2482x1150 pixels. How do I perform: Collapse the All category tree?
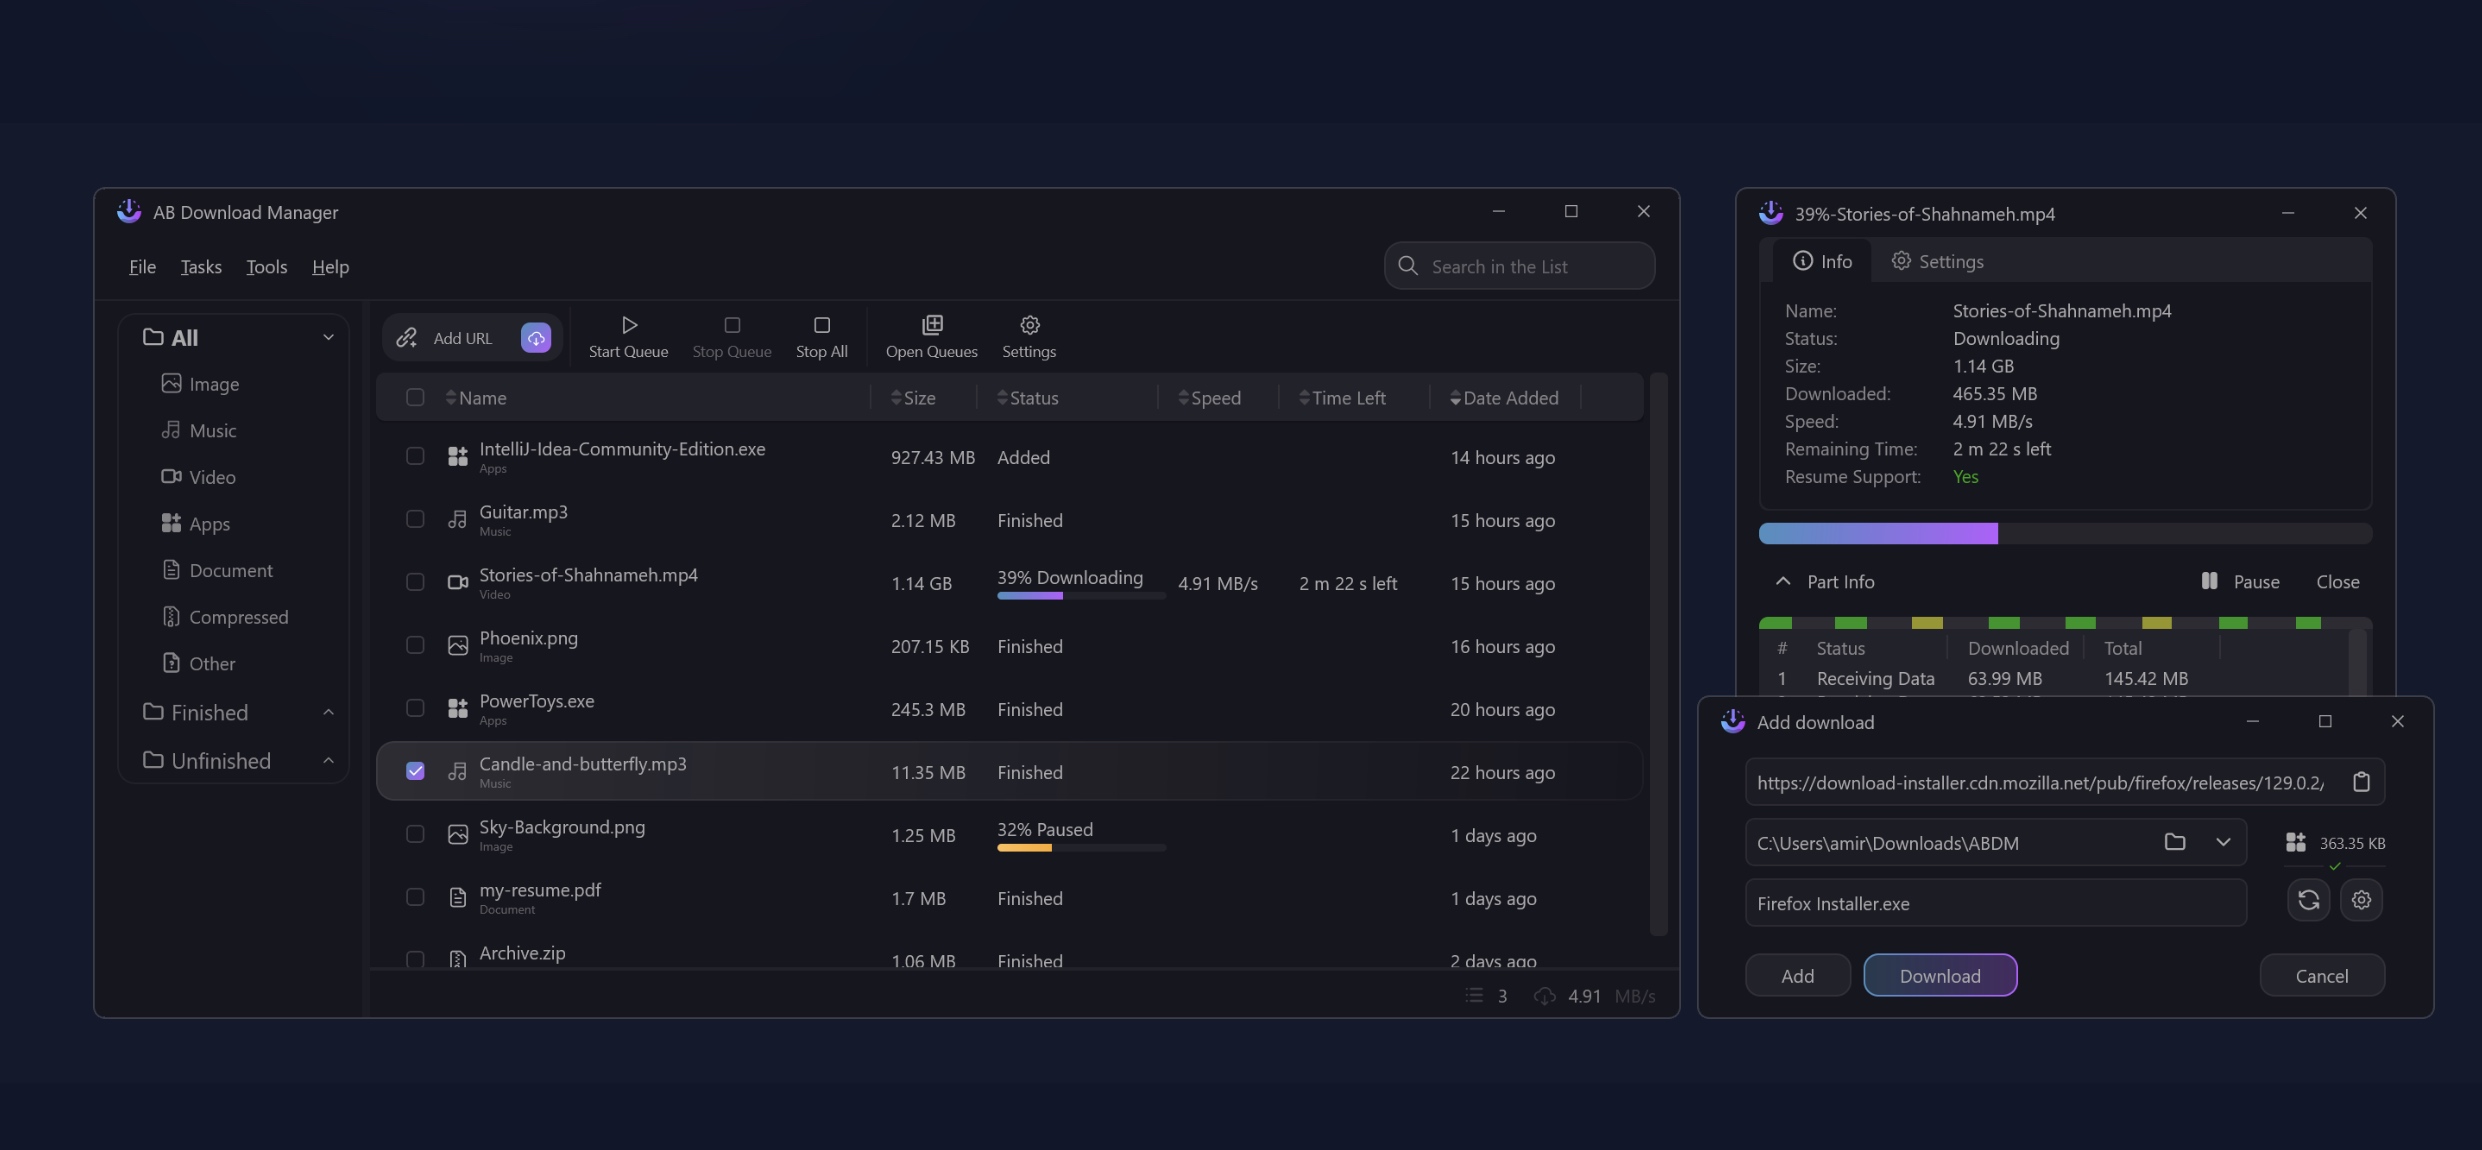[x=328, y=337]
